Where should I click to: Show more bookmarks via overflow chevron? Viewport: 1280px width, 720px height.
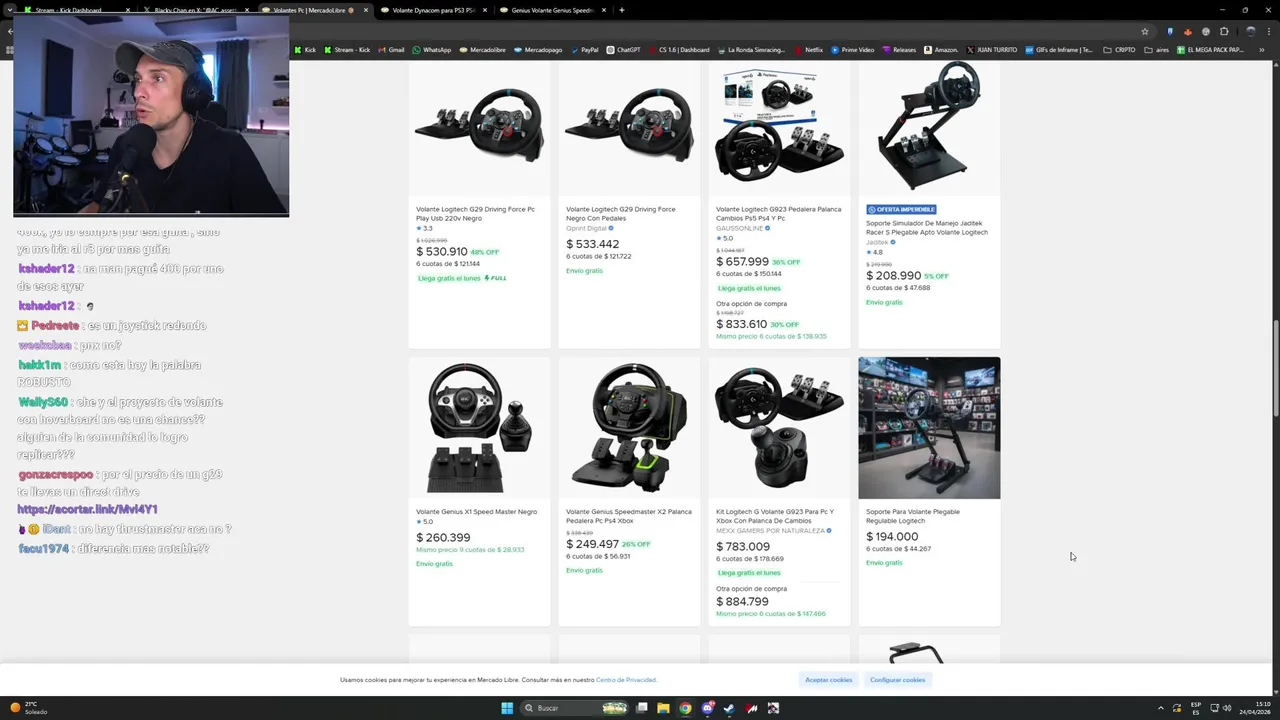(1262, 50)
